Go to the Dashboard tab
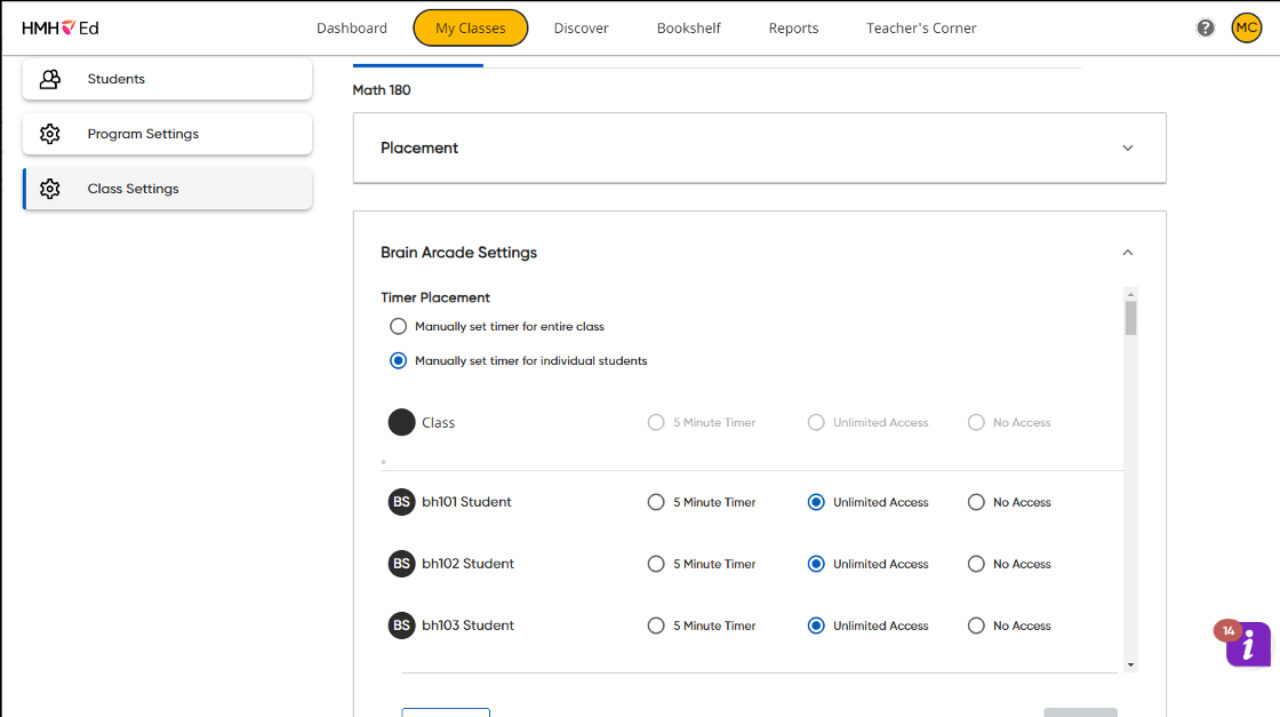This screenshot has height=717, width=1280. pyautogui.click(x=352, y=28)
